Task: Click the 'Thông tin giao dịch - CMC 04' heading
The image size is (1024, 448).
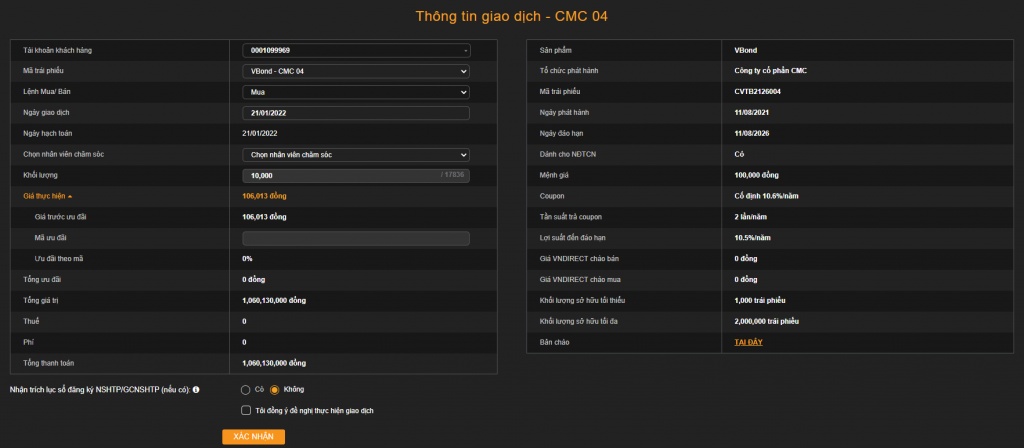Action: [x=511, y=16]
